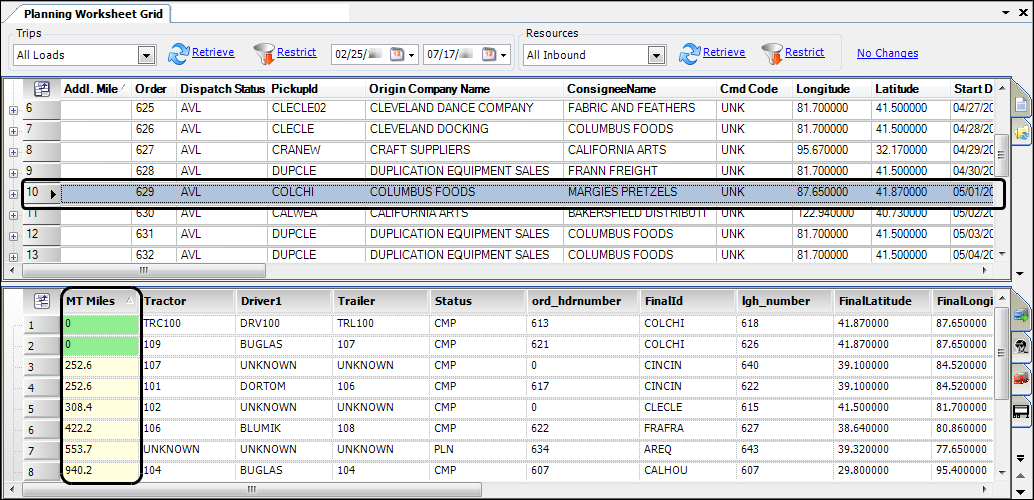Open the end date dropdown arrow
Image resolution: width=1034 pixels, height=500 pixels.
[504, 54]
